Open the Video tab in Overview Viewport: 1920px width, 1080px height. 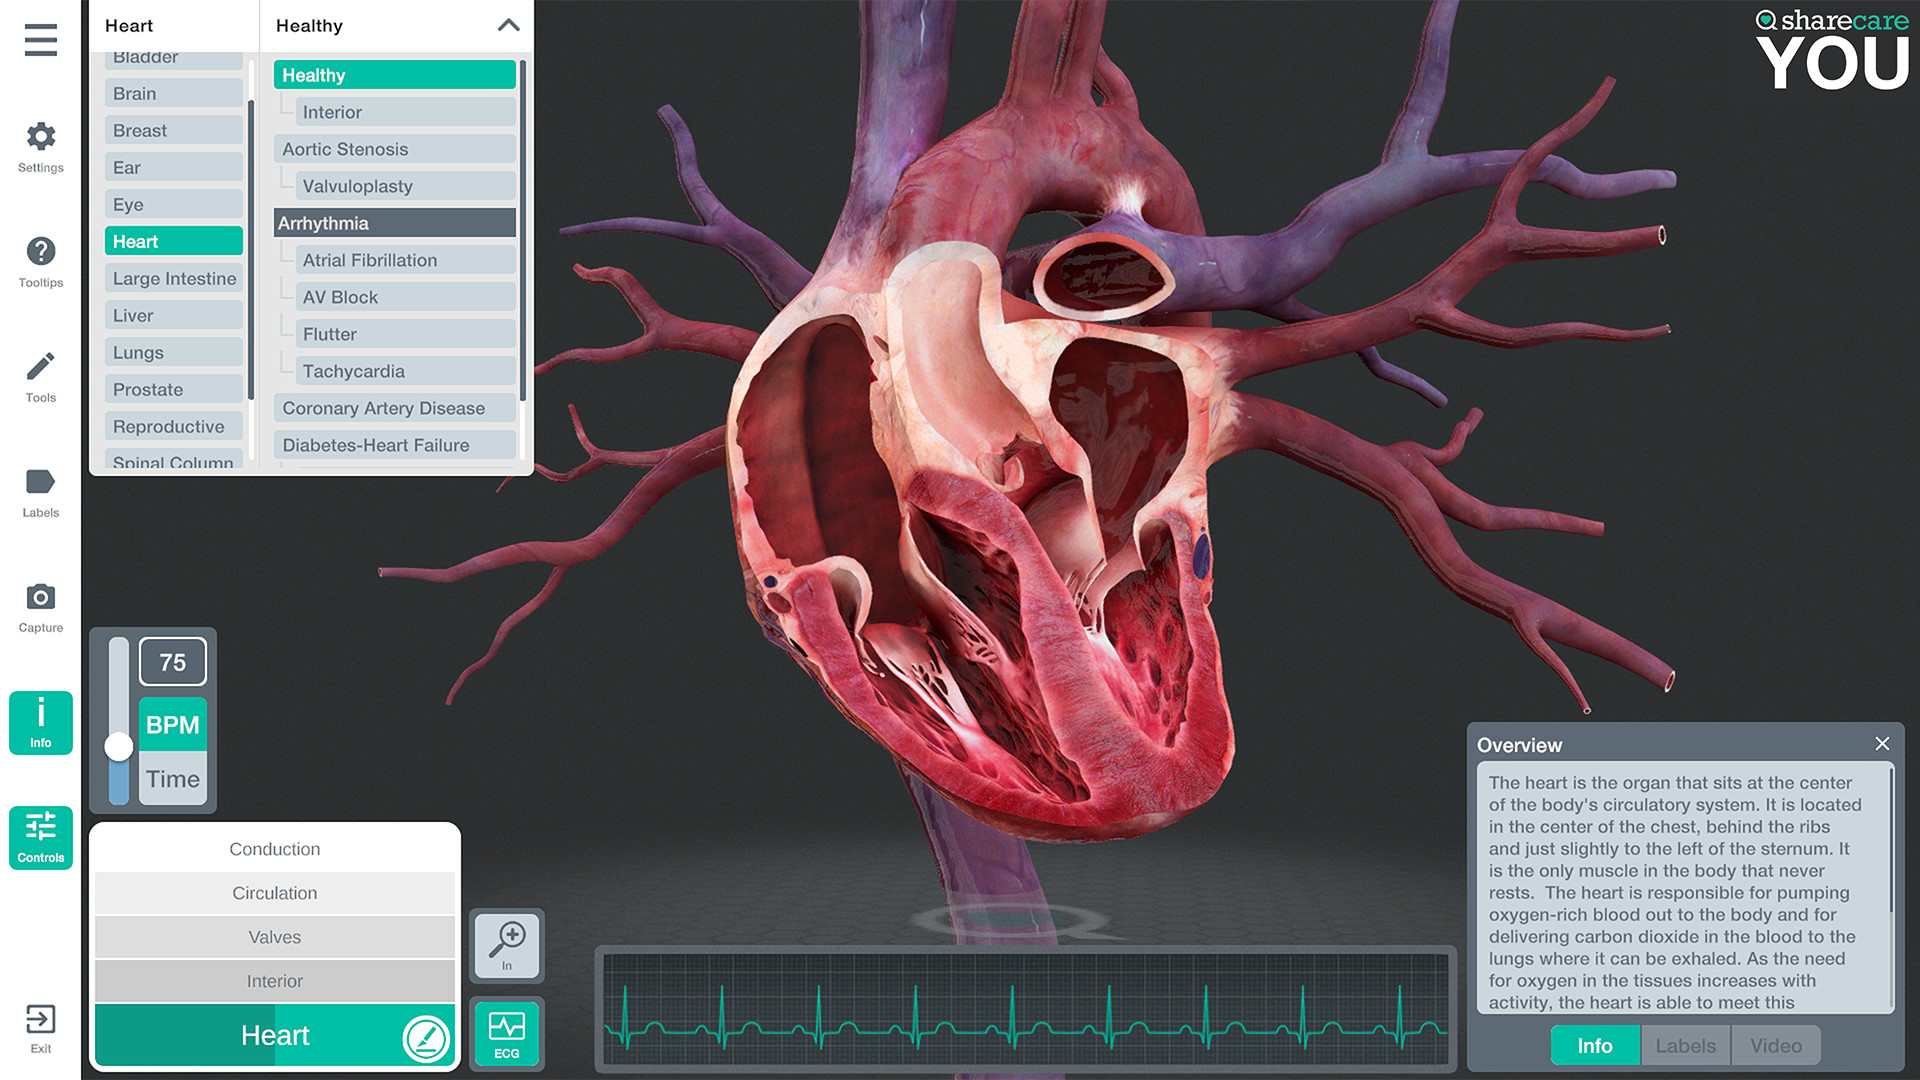1775,1045
